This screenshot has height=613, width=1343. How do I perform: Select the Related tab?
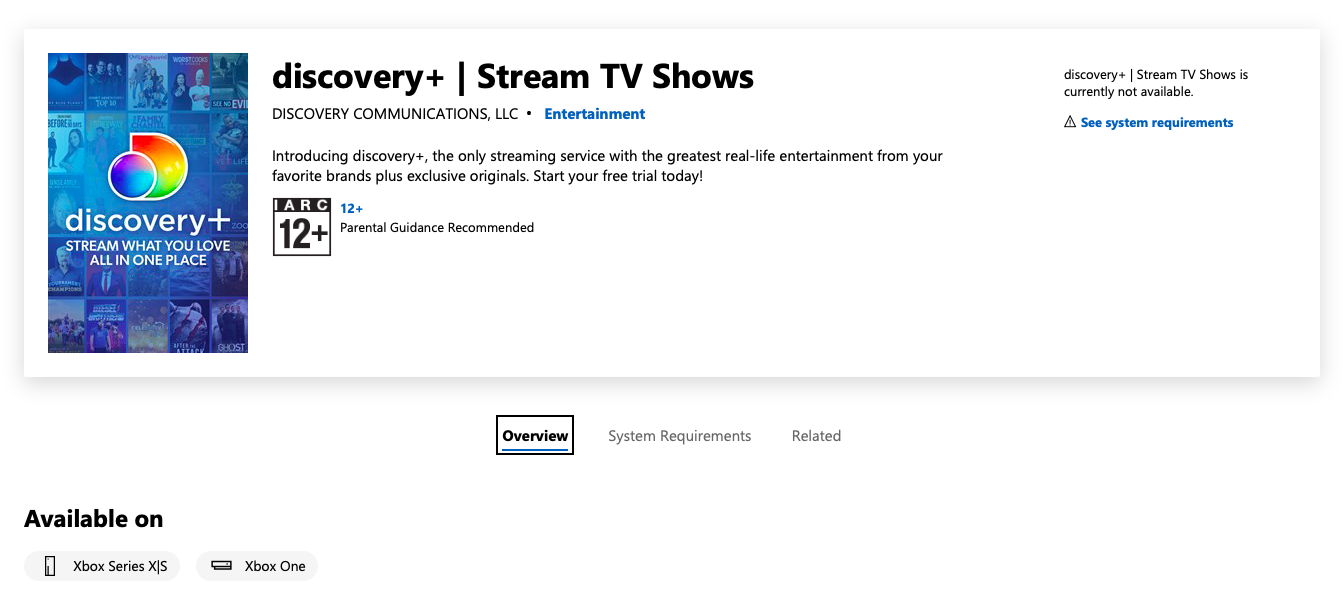816,436
